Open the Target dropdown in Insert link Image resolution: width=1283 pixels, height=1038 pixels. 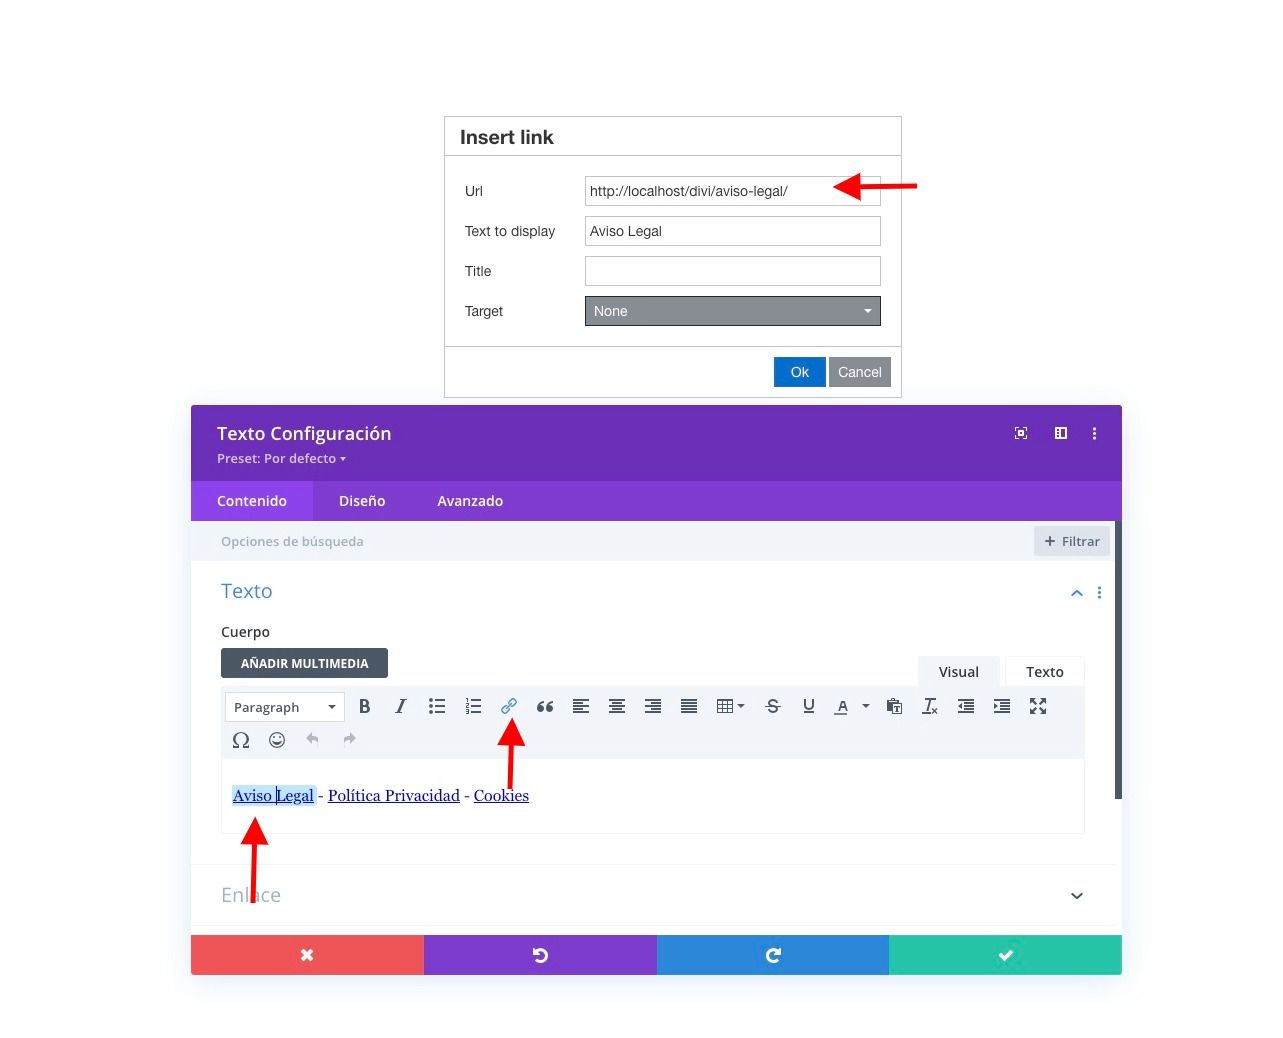[733, 311]
